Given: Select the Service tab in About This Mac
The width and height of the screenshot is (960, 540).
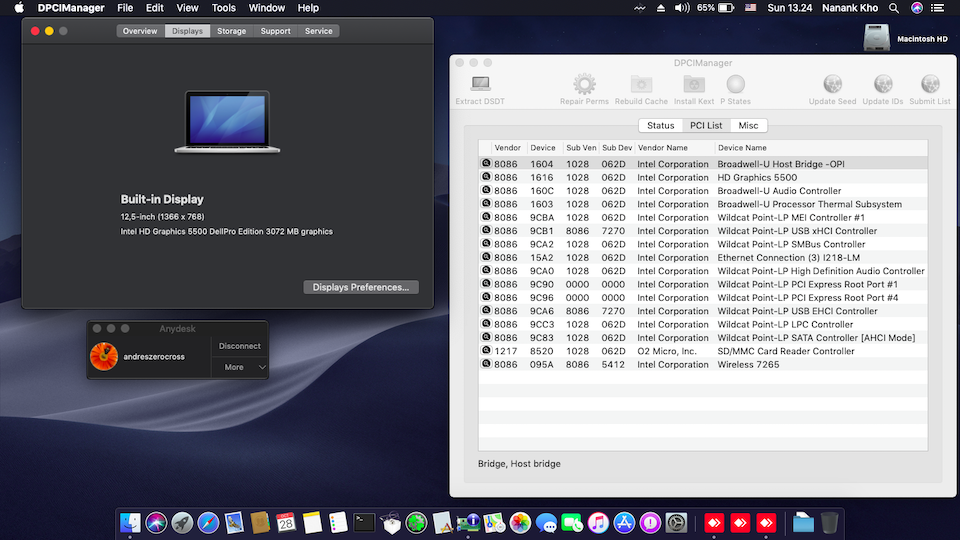Looking at the screenshot, I should (x=318, y=31).
